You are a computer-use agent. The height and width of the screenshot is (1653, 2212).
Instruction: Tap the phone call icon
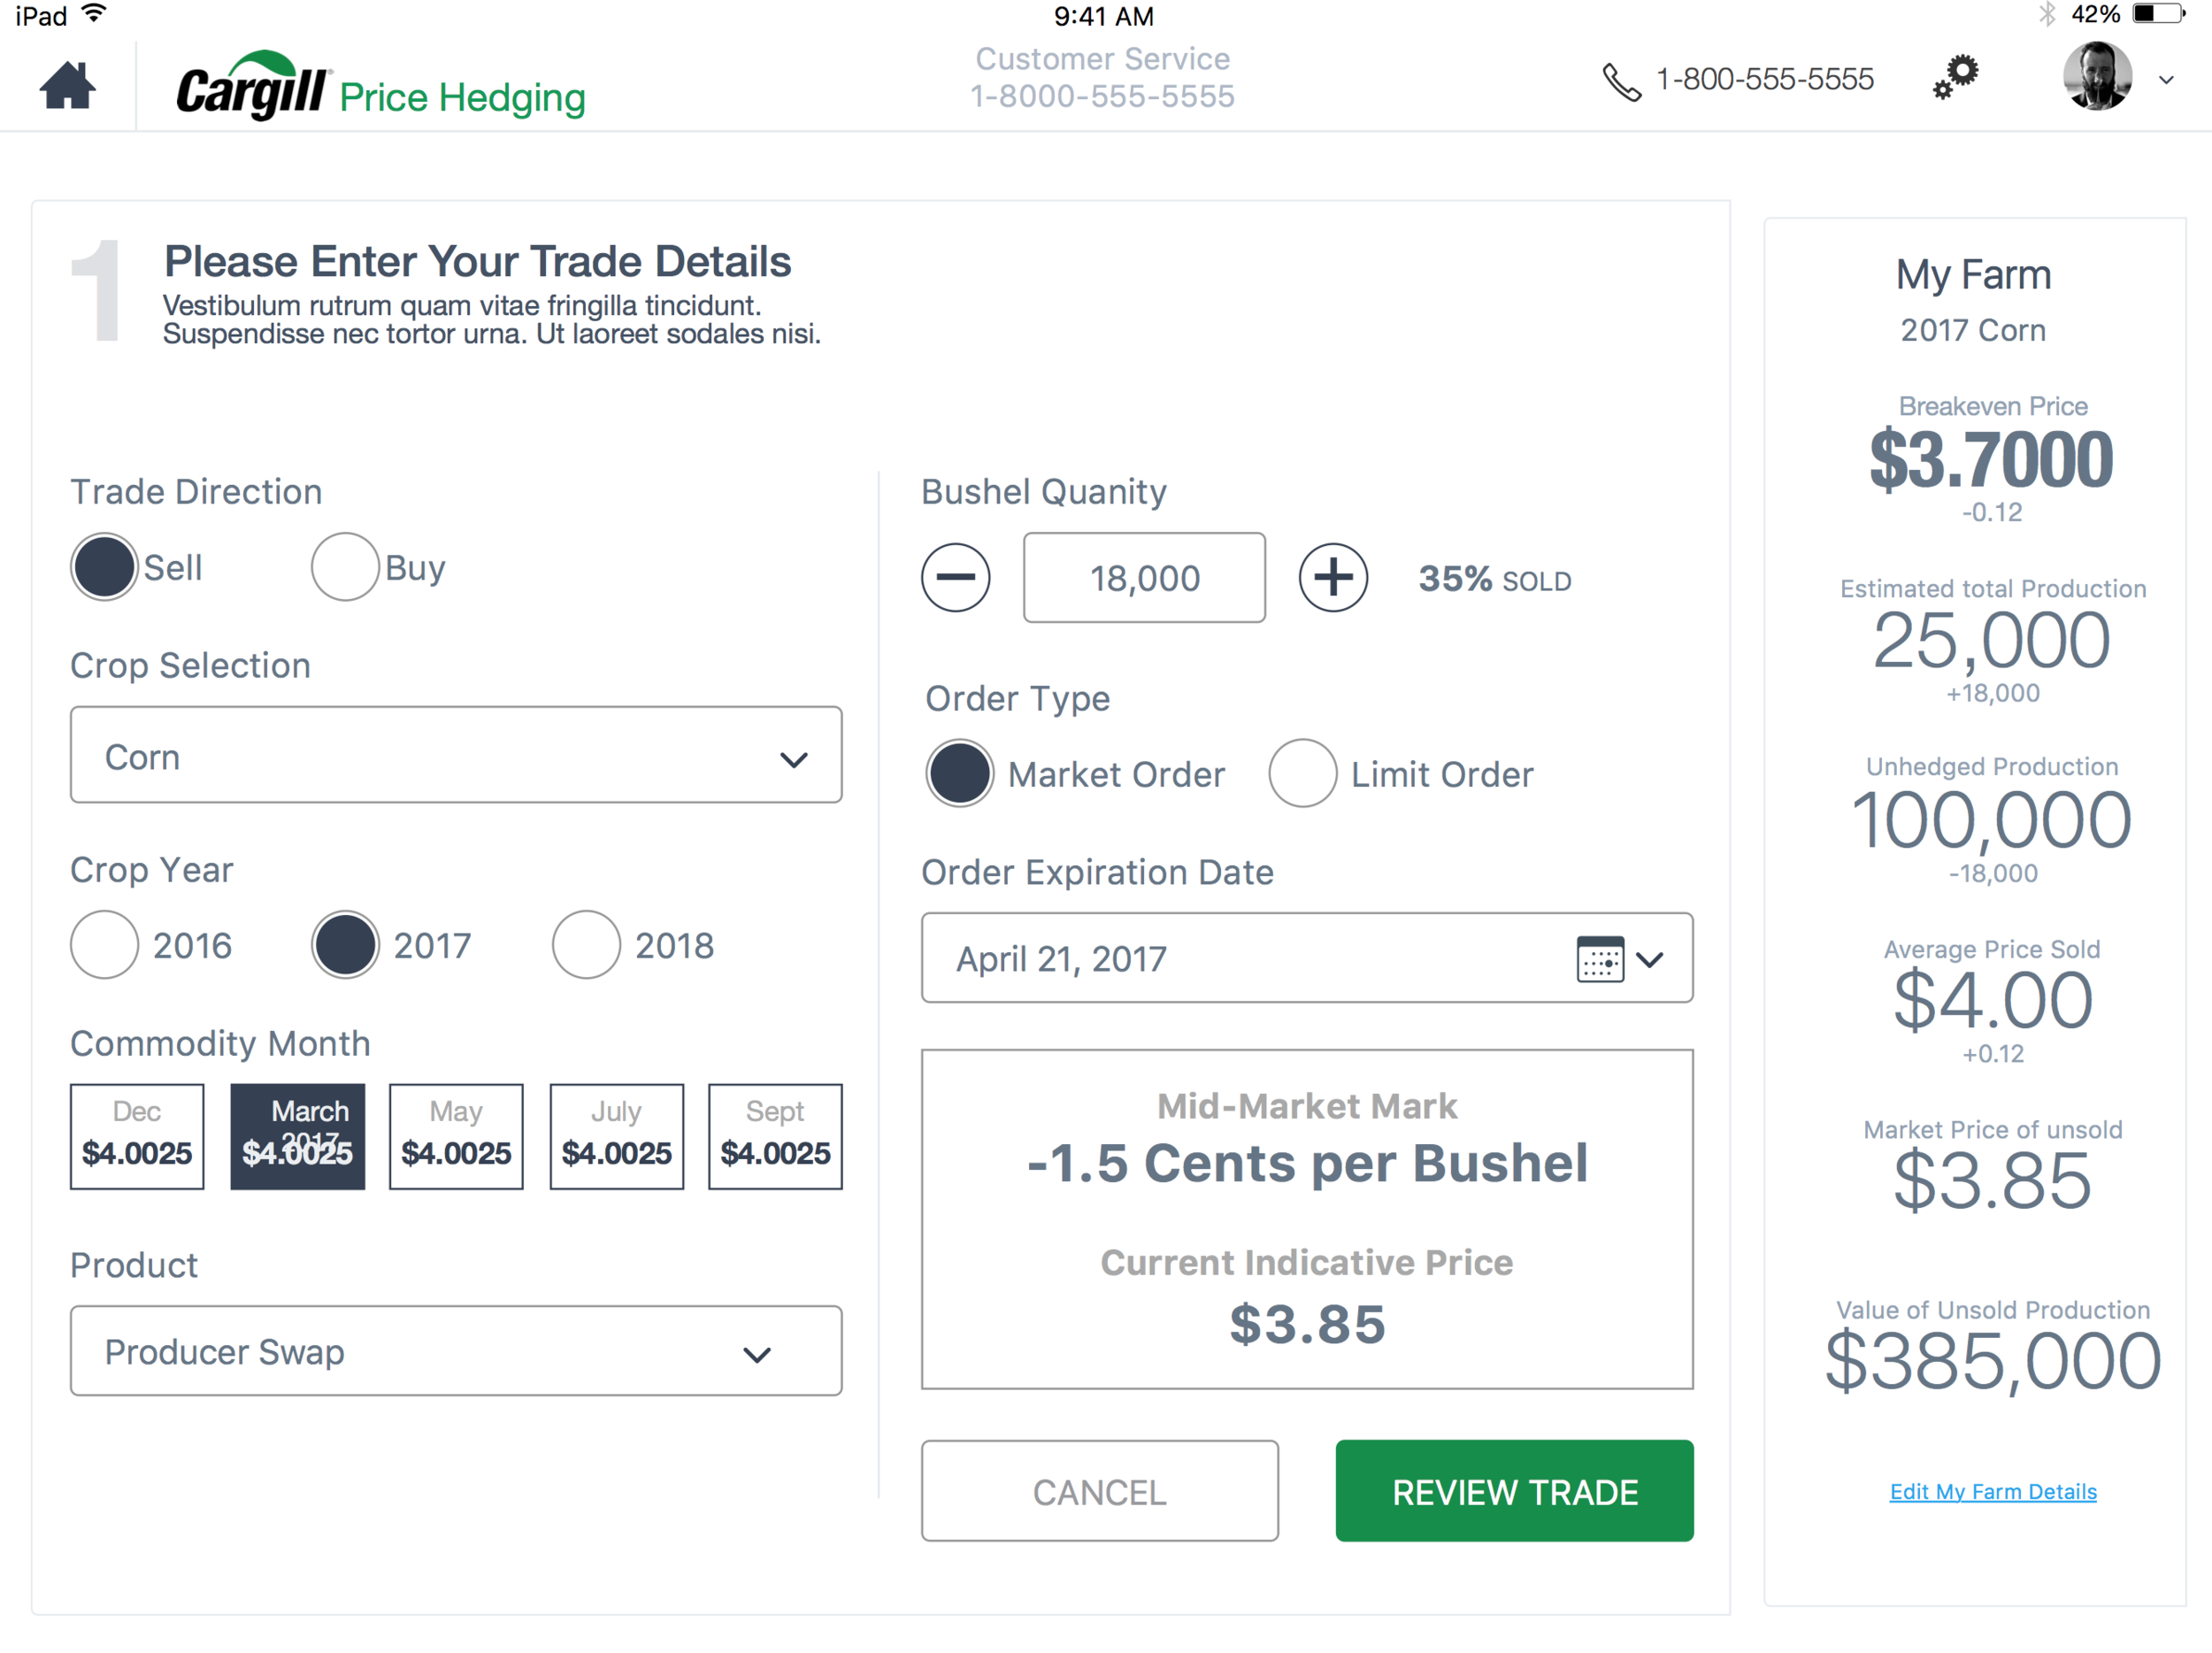[x=1621, y=82]
